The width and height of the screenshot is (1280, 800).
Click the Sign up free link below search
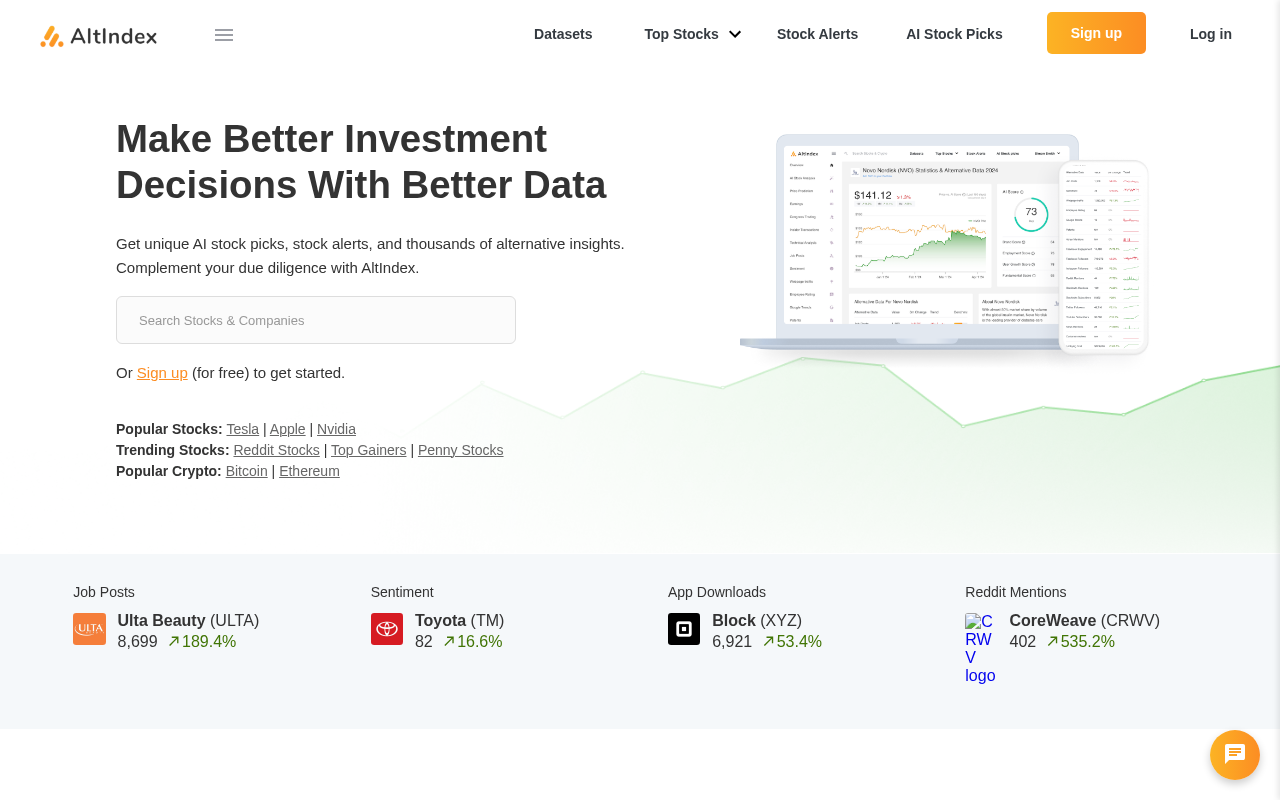[162, 372]
